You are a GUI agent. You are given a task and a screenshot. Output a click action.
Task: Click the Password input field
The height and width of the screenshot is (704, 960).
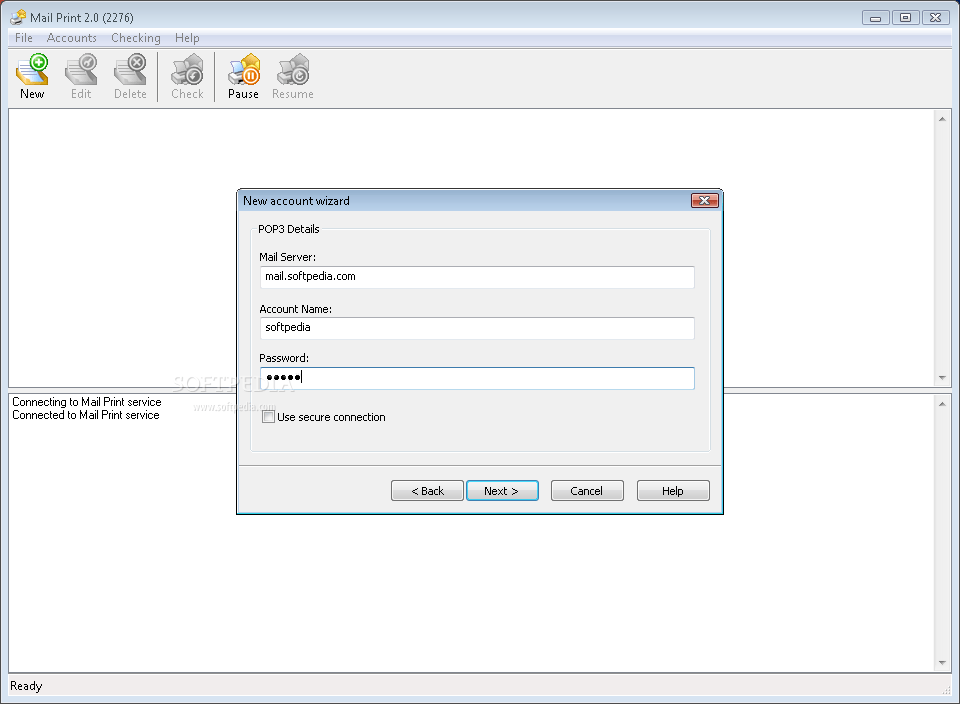pyautogui.click(x=477, y=378)
